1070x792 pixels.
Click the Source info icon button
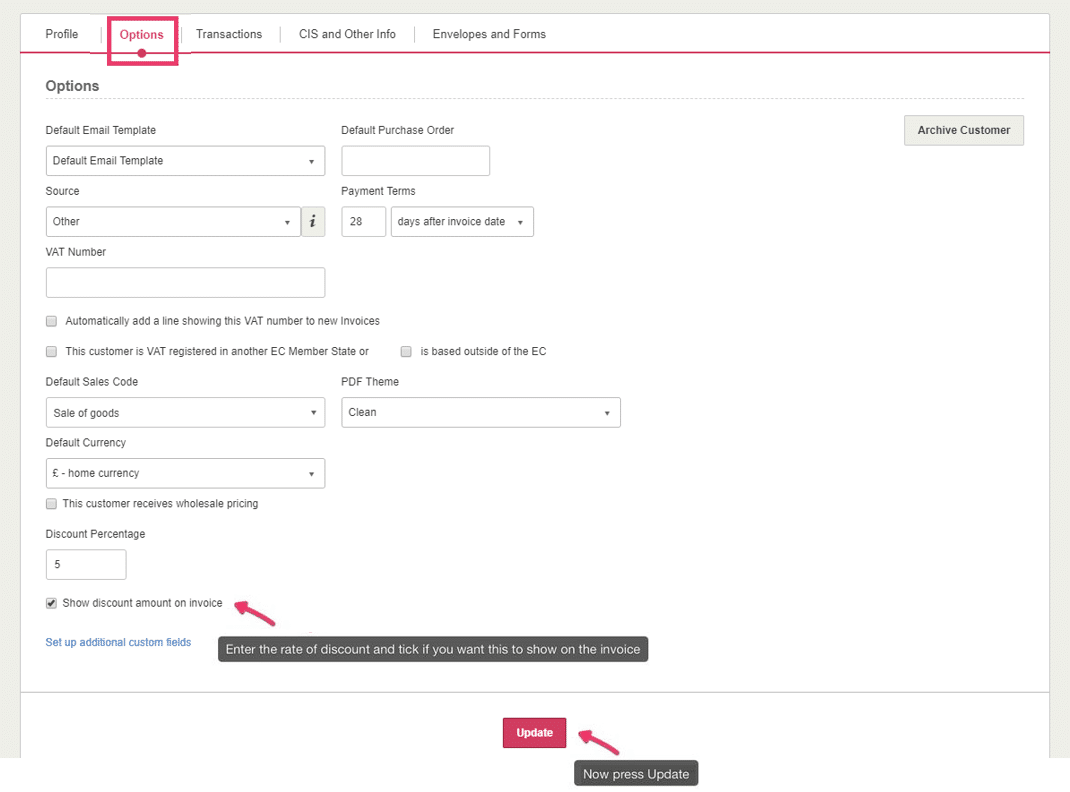coord(313,222)
